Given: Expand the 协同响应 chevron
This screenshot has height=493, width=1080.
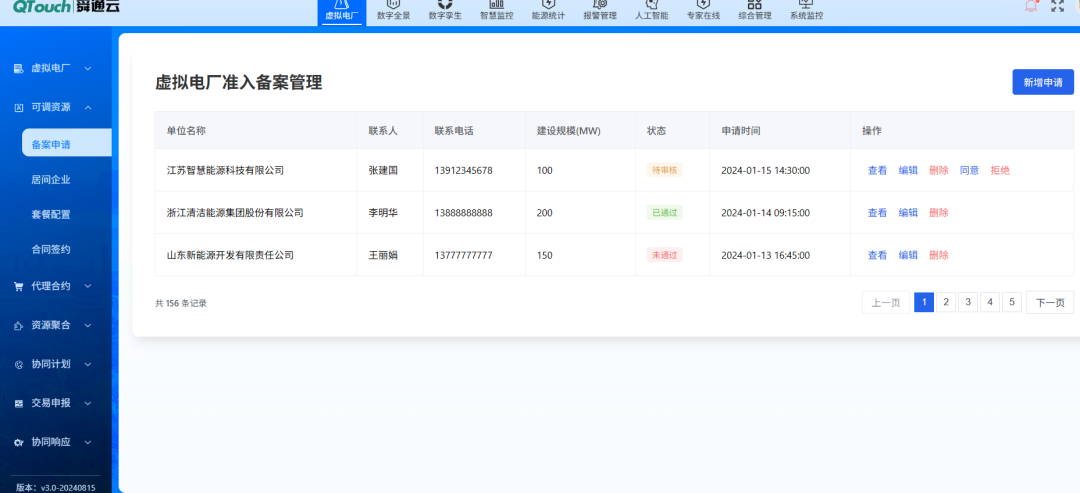Looking at the screenshot, I should coord(87,442).
